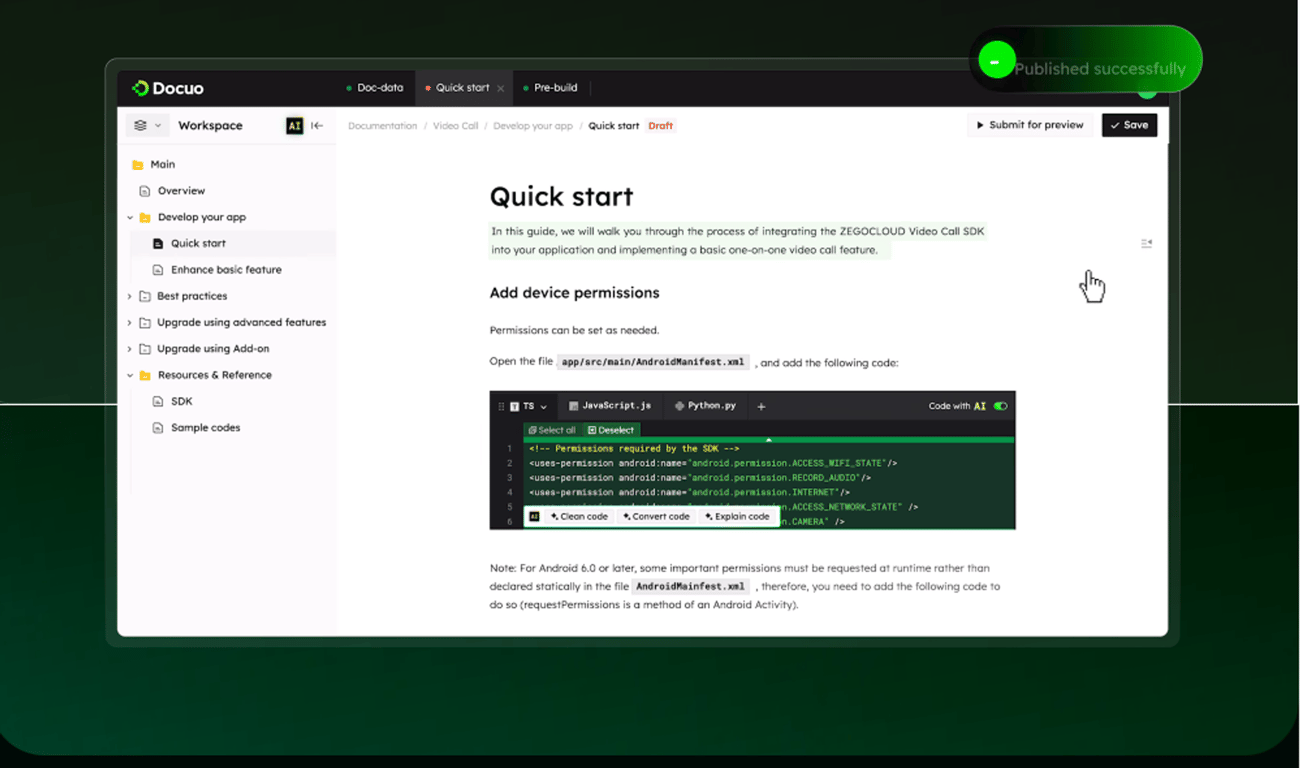This screenshot has height=768, width=1300.
Task: Click the AndroidMainfest.xml inline code
Action: 692,586
